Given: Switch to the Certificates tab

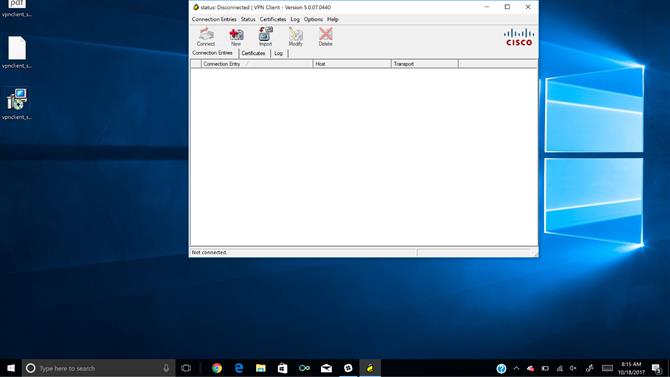Looking at the screenshot, I should (253, 53).
